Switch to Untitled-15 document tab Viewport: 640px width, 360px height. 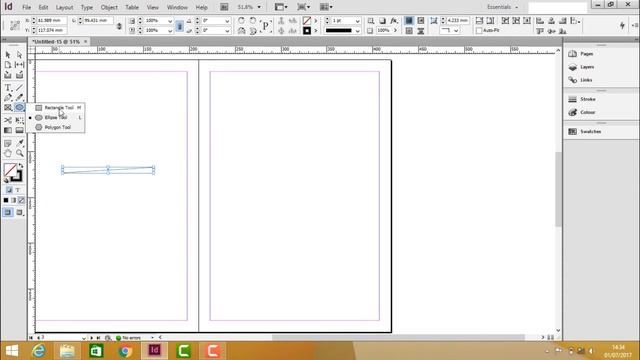pyautogui.click(x=56, y=42)
